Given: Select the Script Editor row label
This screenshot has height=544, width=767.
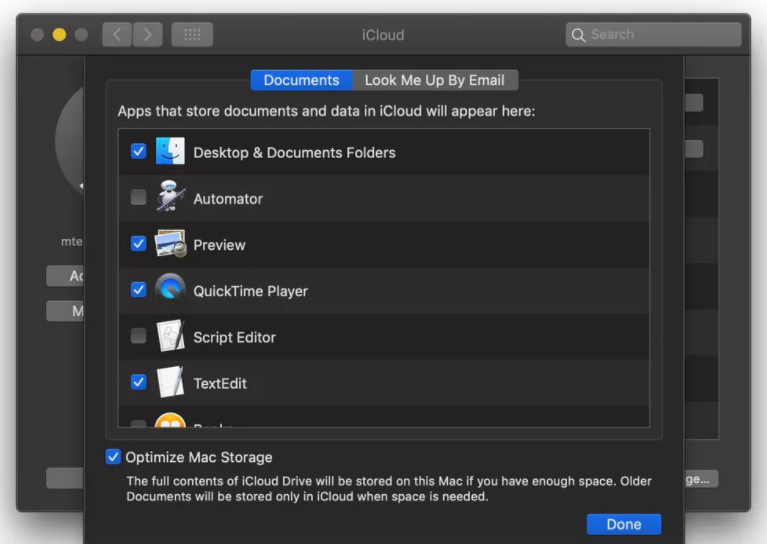Looking at the screenshot, I should point(234,338).
